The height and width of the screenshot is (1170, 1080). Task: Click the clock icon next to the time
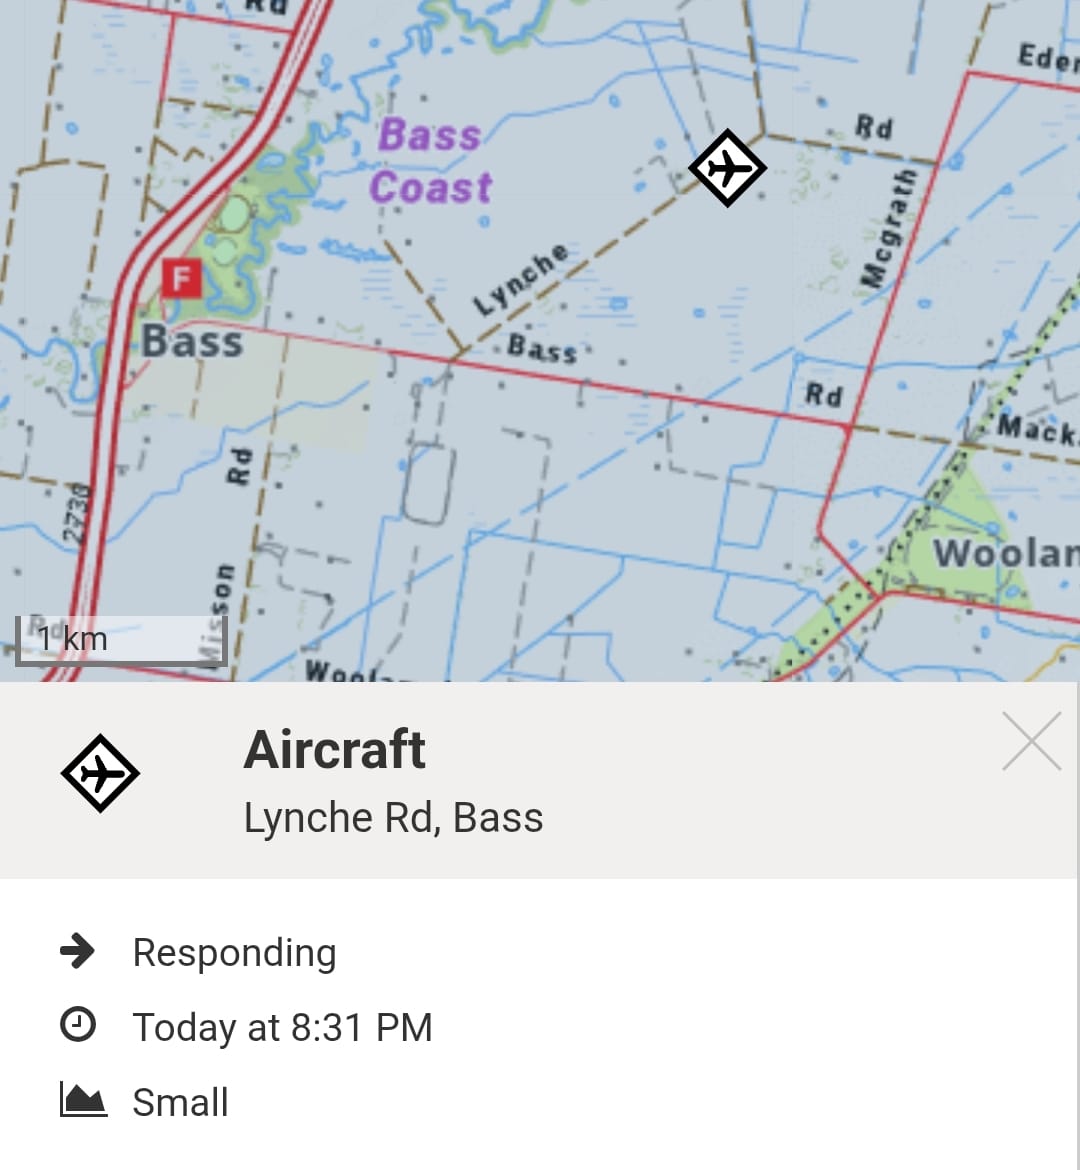[x=80, y=1026]
